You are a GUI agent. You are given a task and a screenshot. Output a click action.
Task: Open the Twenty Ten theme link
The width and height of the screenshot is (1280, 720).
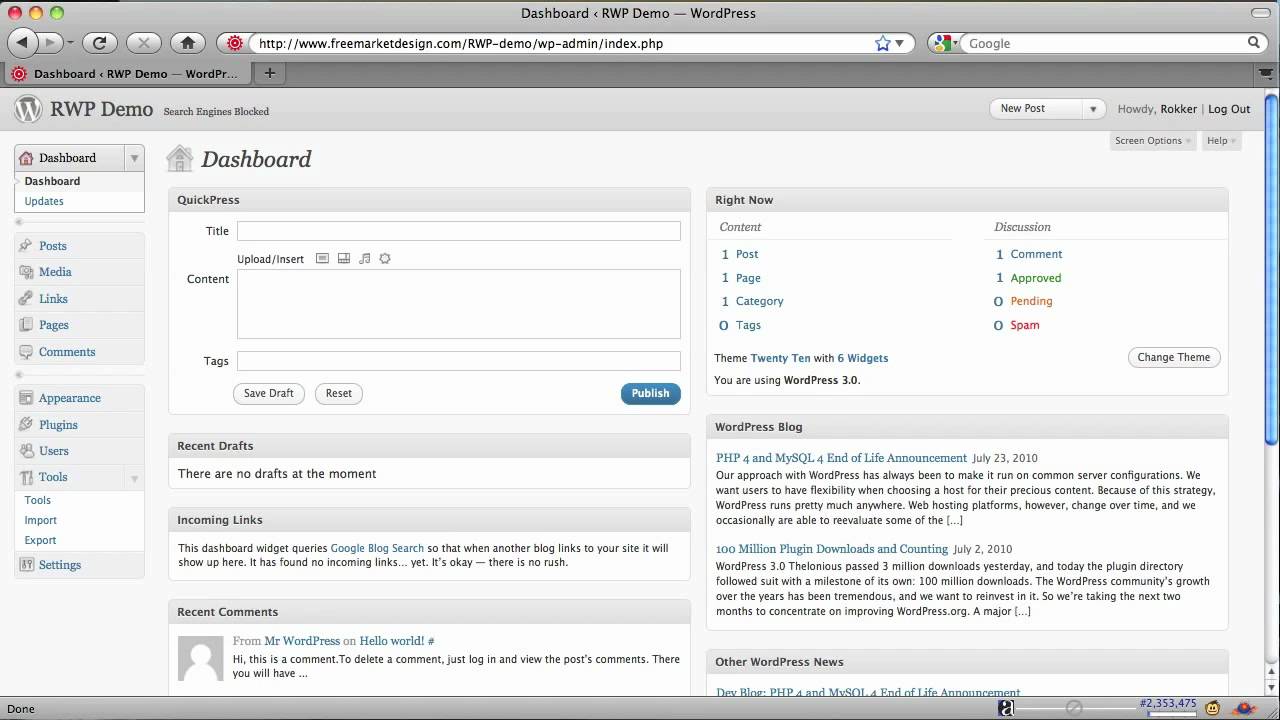coord(781,358)
